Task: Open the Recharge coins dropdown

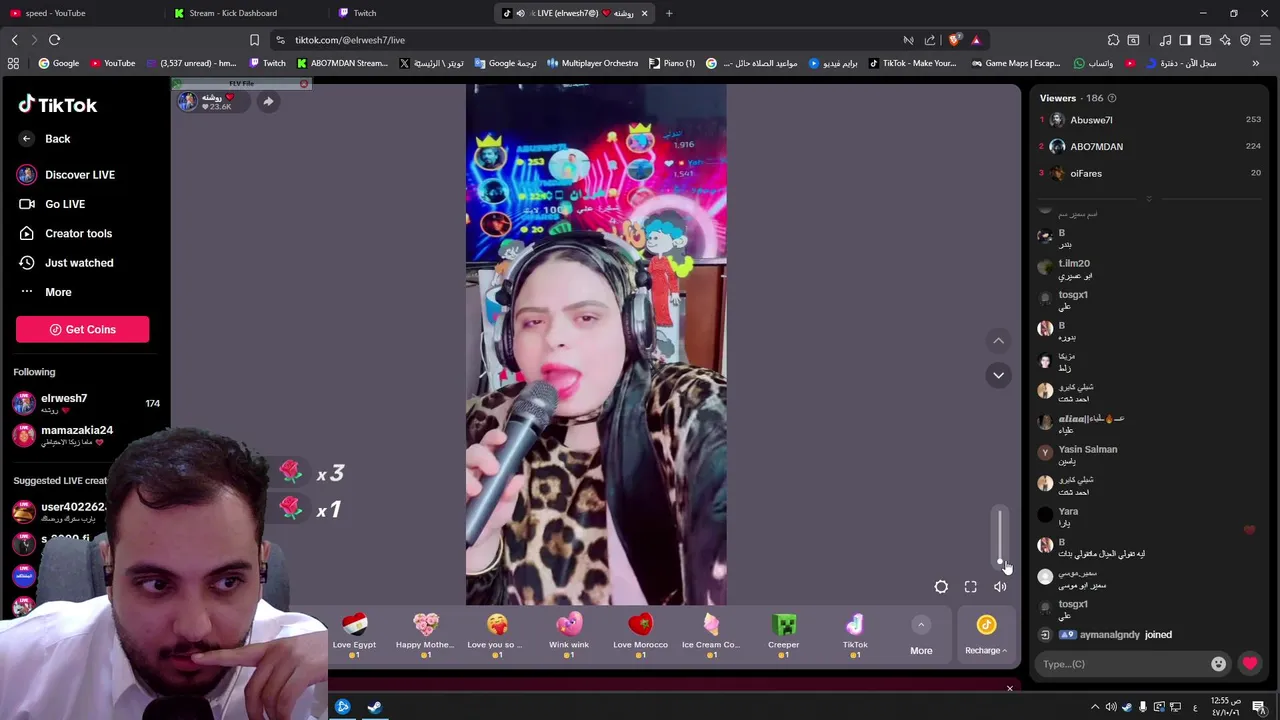Action: pos(986,637)
